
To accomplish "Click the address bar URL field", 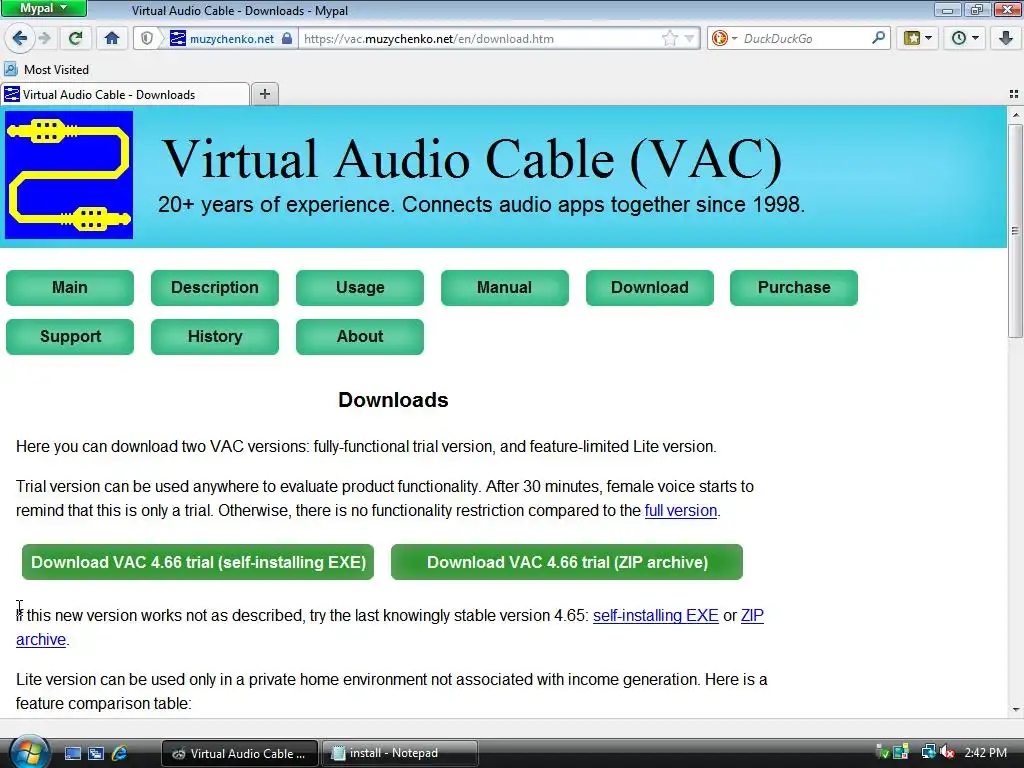I will coord(480,39).
